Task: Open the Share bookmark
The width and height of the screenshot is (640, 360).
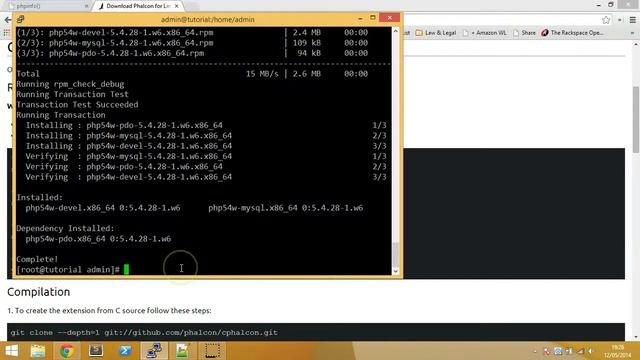Action: tap(524, 33)
